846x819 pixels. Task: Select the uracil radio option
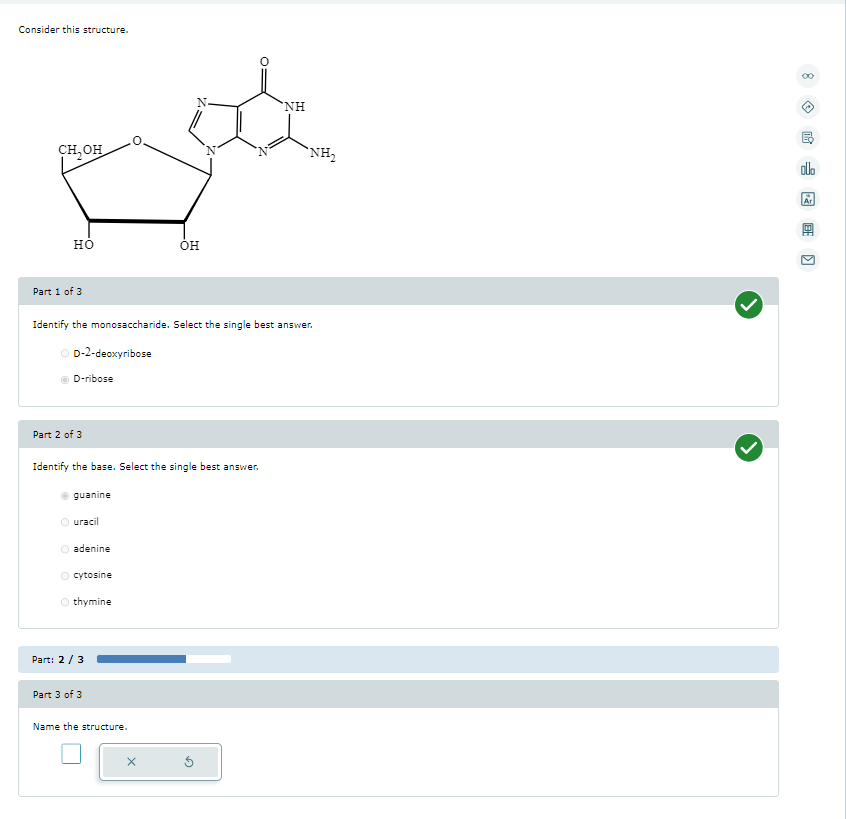(64, 521)
